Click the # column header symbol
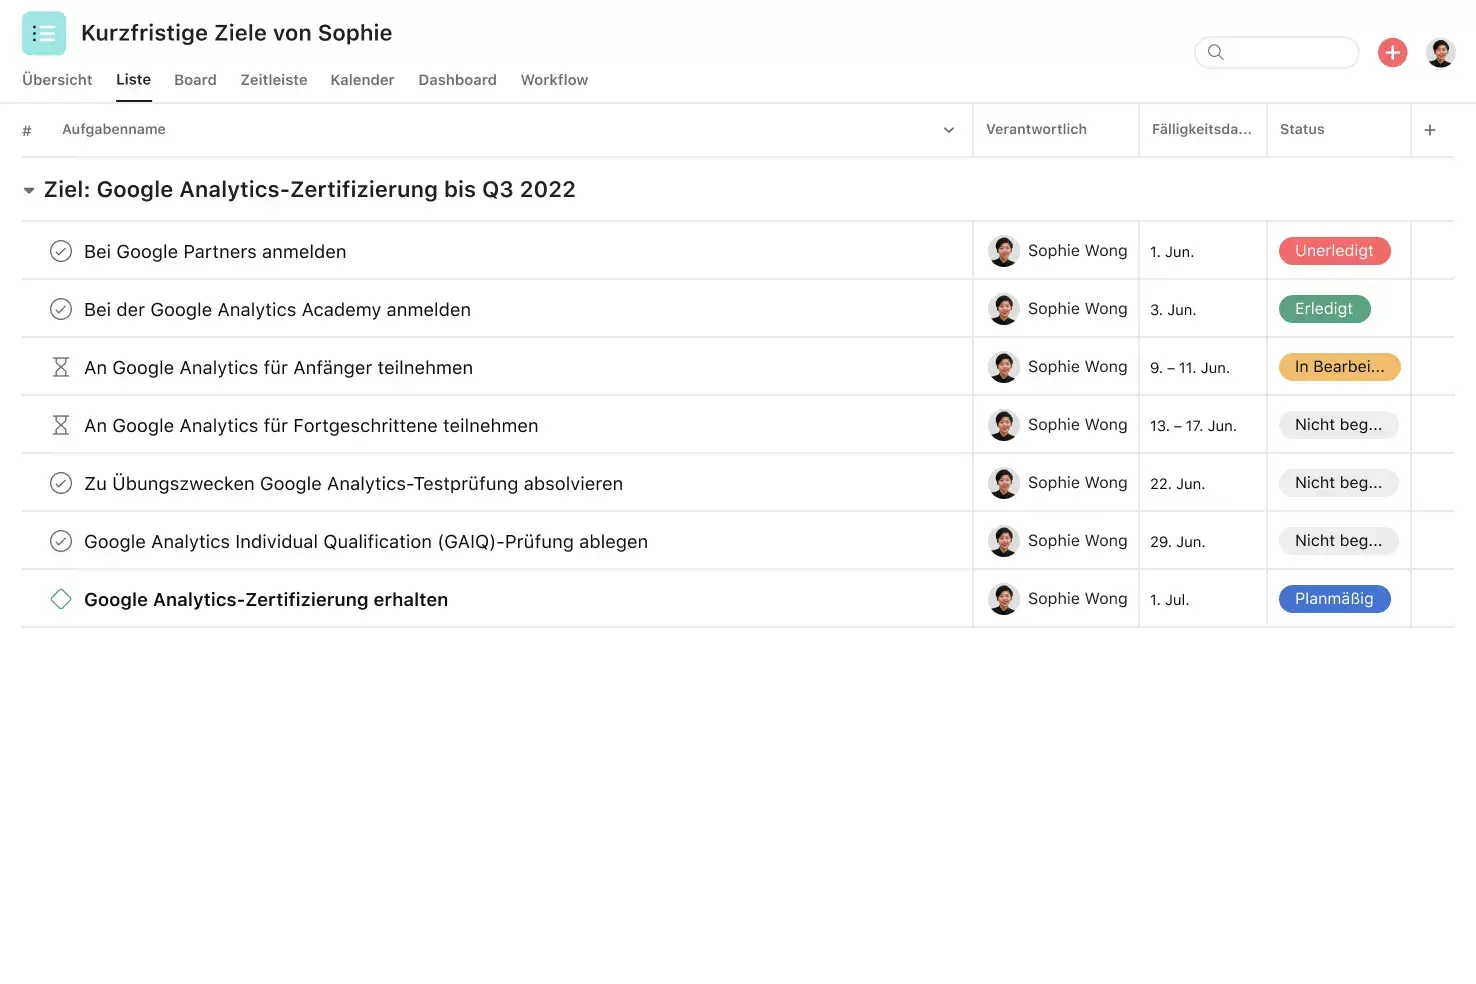This screenshot has width=1476, height=984. [27, 130]
